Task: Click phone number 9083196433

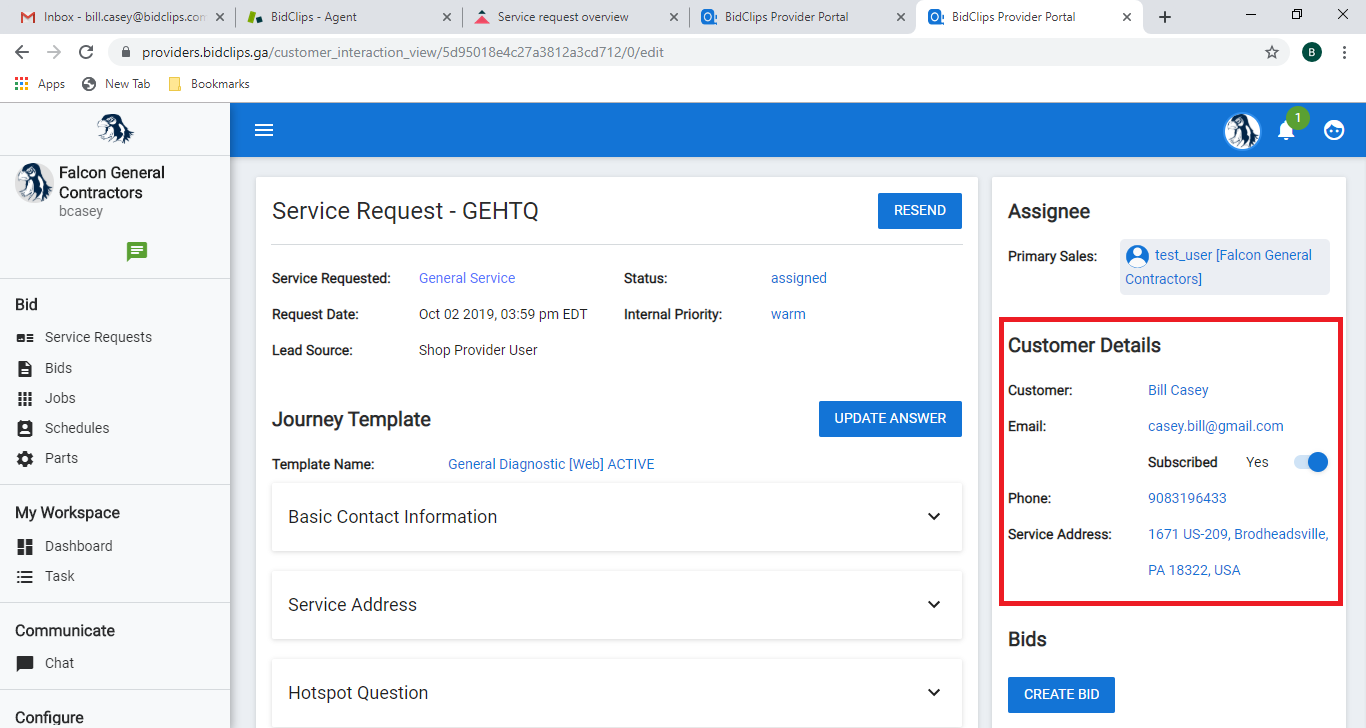Action: (1187, 498)
